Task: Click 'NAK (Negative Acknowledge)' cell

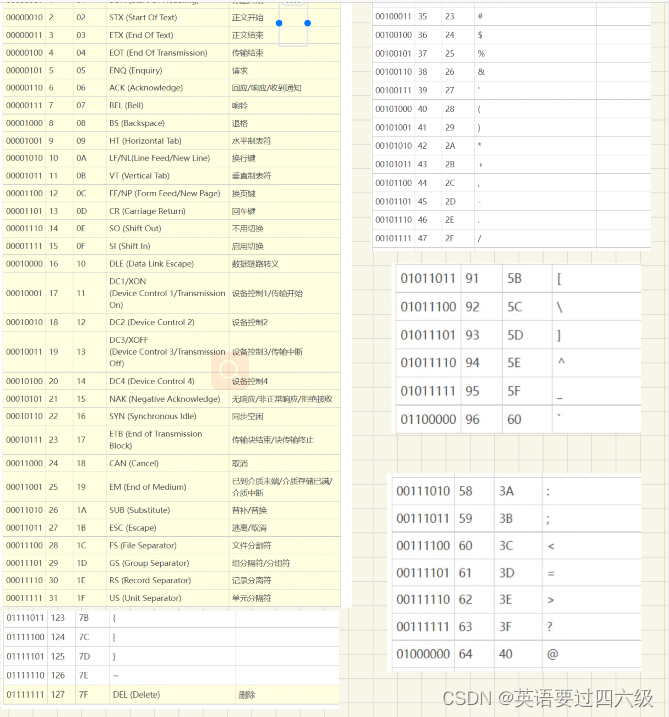Action: pos(165,399)
